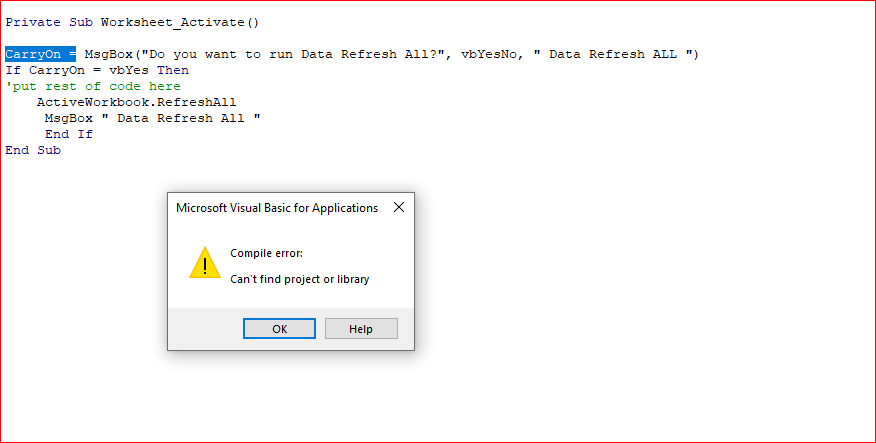Image resolution: width=876 pixels, height=443 pixels.
Task: Click the " Data Refresh ALL " title string
Action: [612, 54]
